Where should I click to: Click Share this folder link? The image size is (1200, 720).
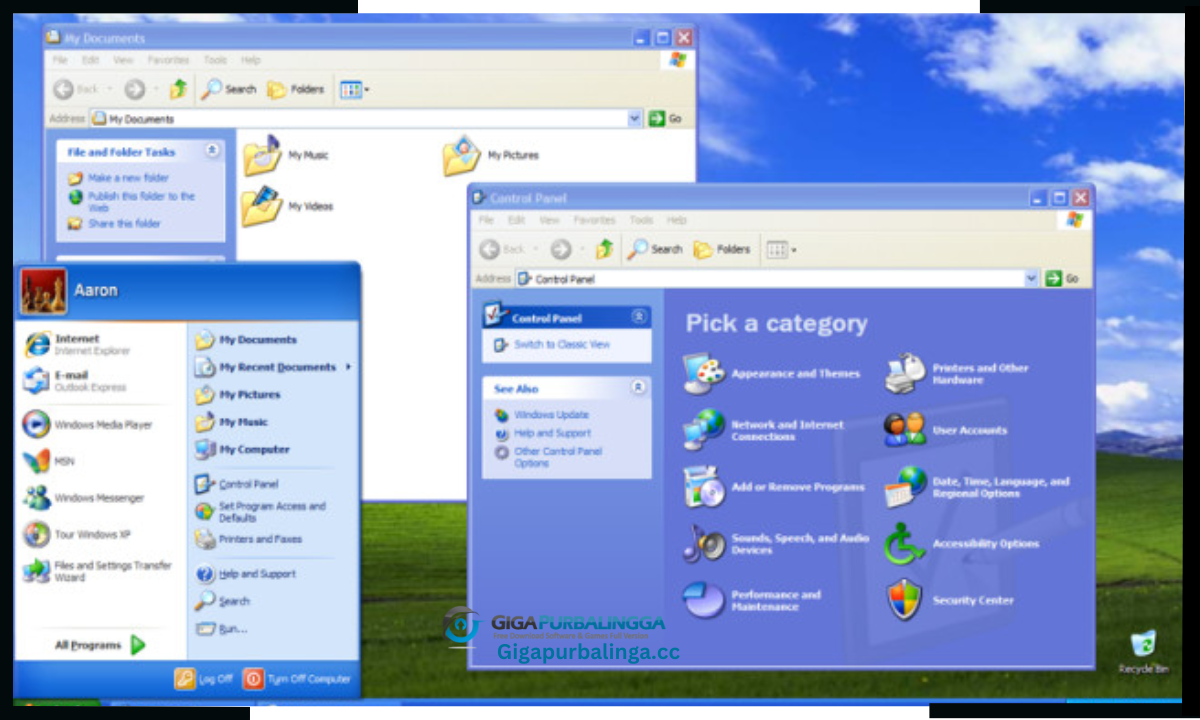click(124, 224)
